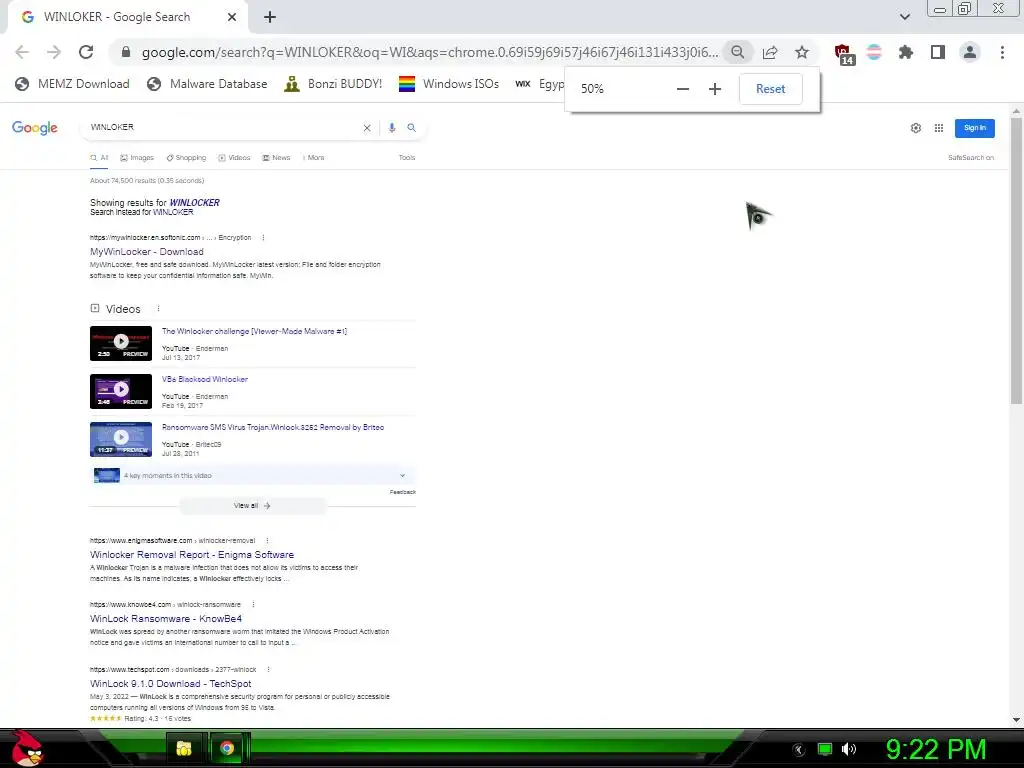Open the Extensions puzzle menu

[x=906, y=52]
